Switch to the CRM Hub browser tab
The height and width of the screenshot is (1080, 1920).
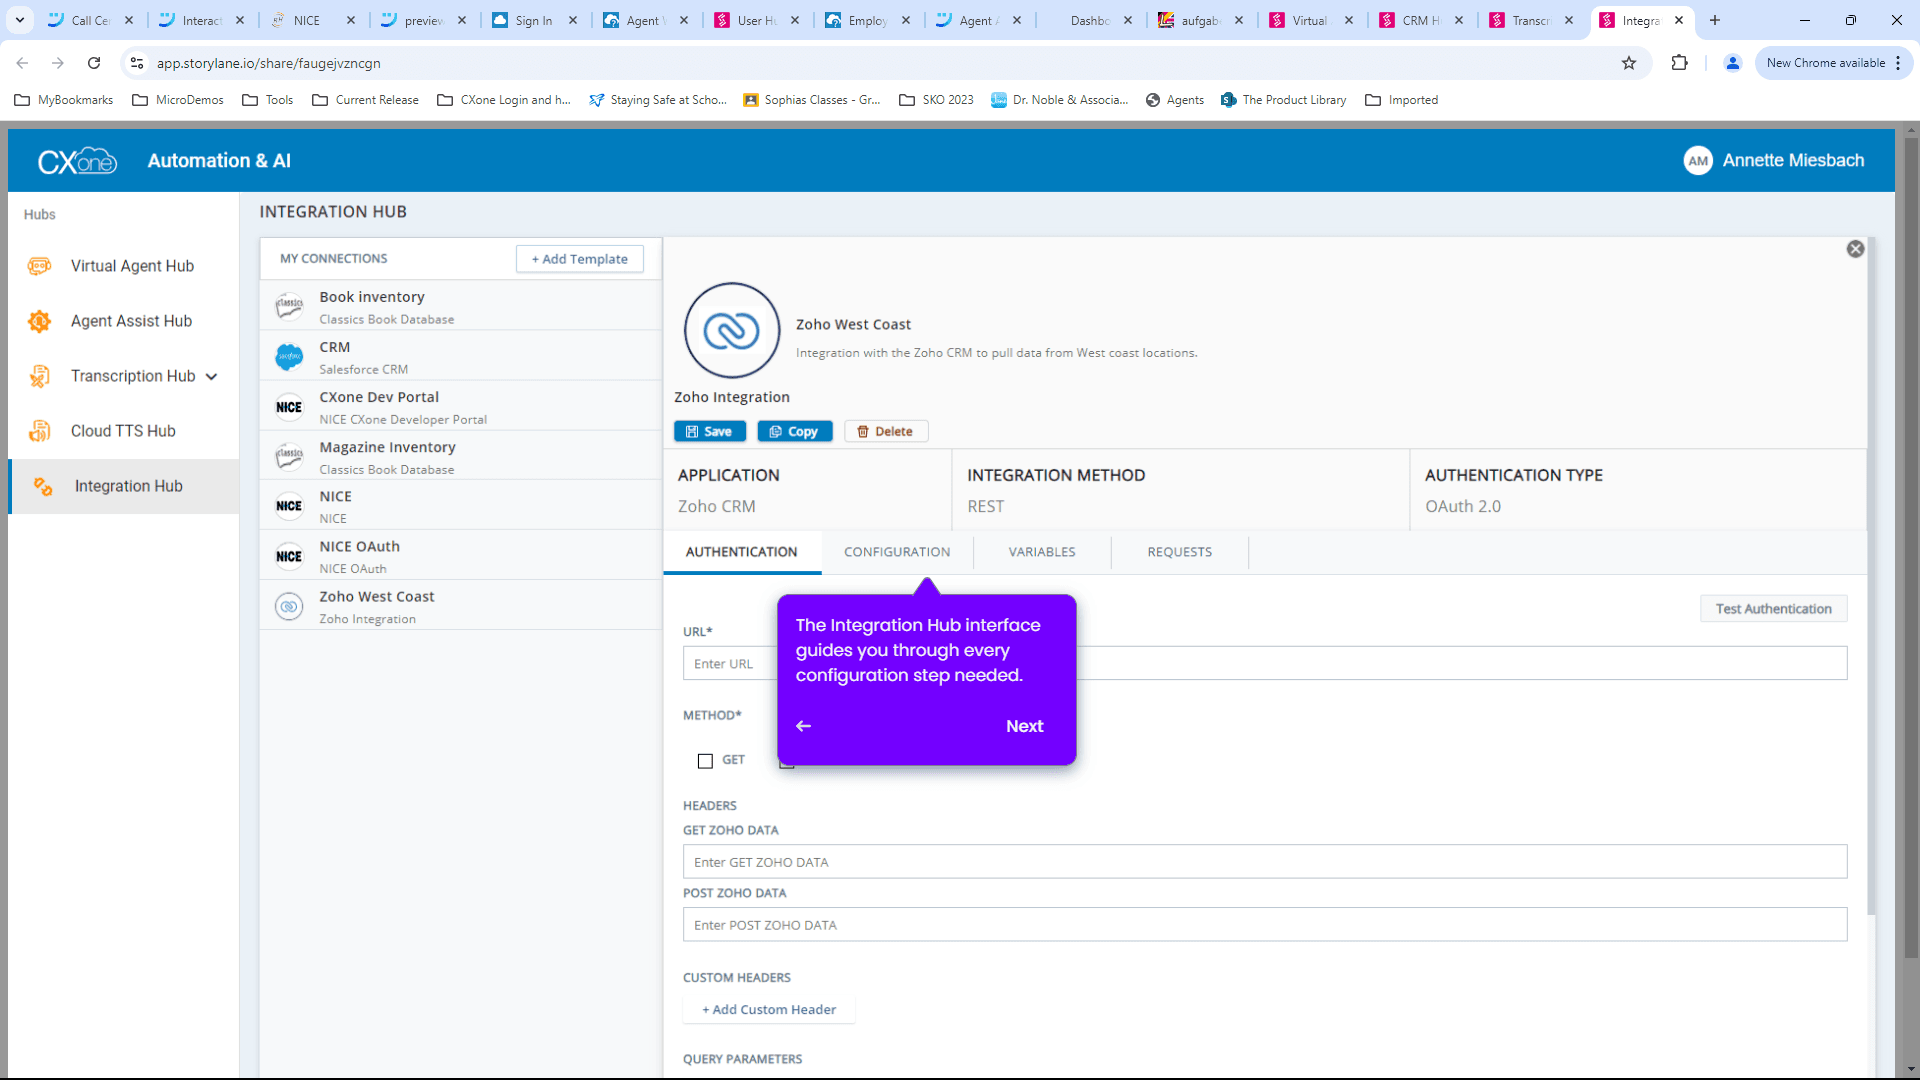point(1421,20)
